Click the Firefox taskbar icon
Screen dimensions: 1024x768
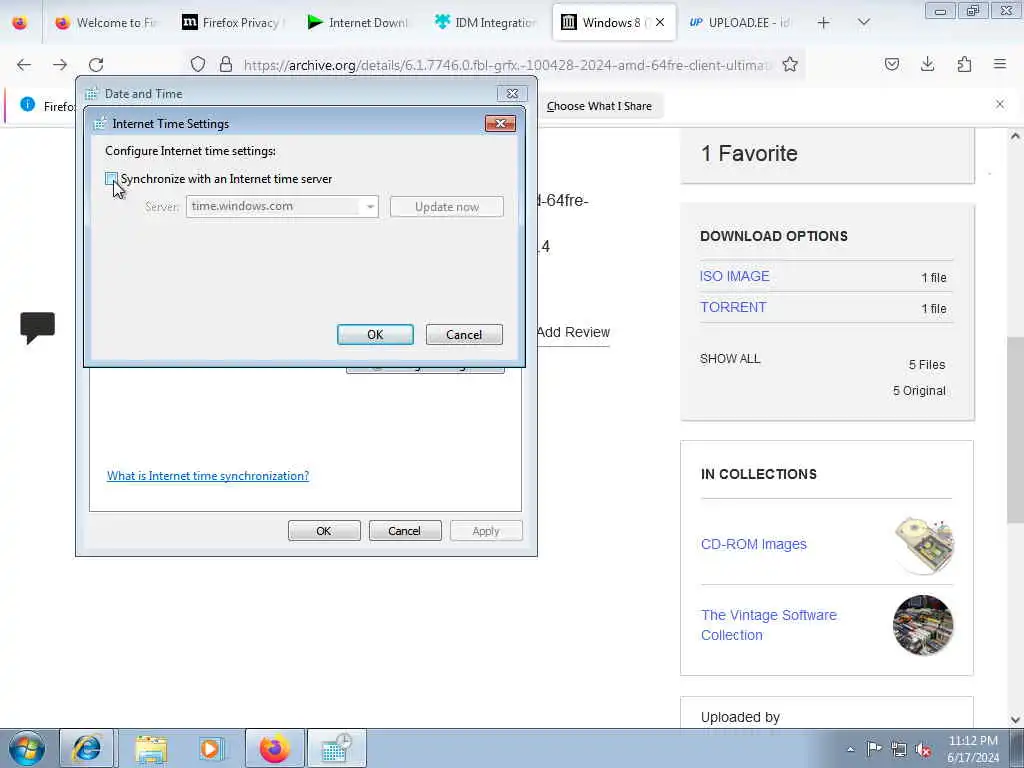point(274,748)
